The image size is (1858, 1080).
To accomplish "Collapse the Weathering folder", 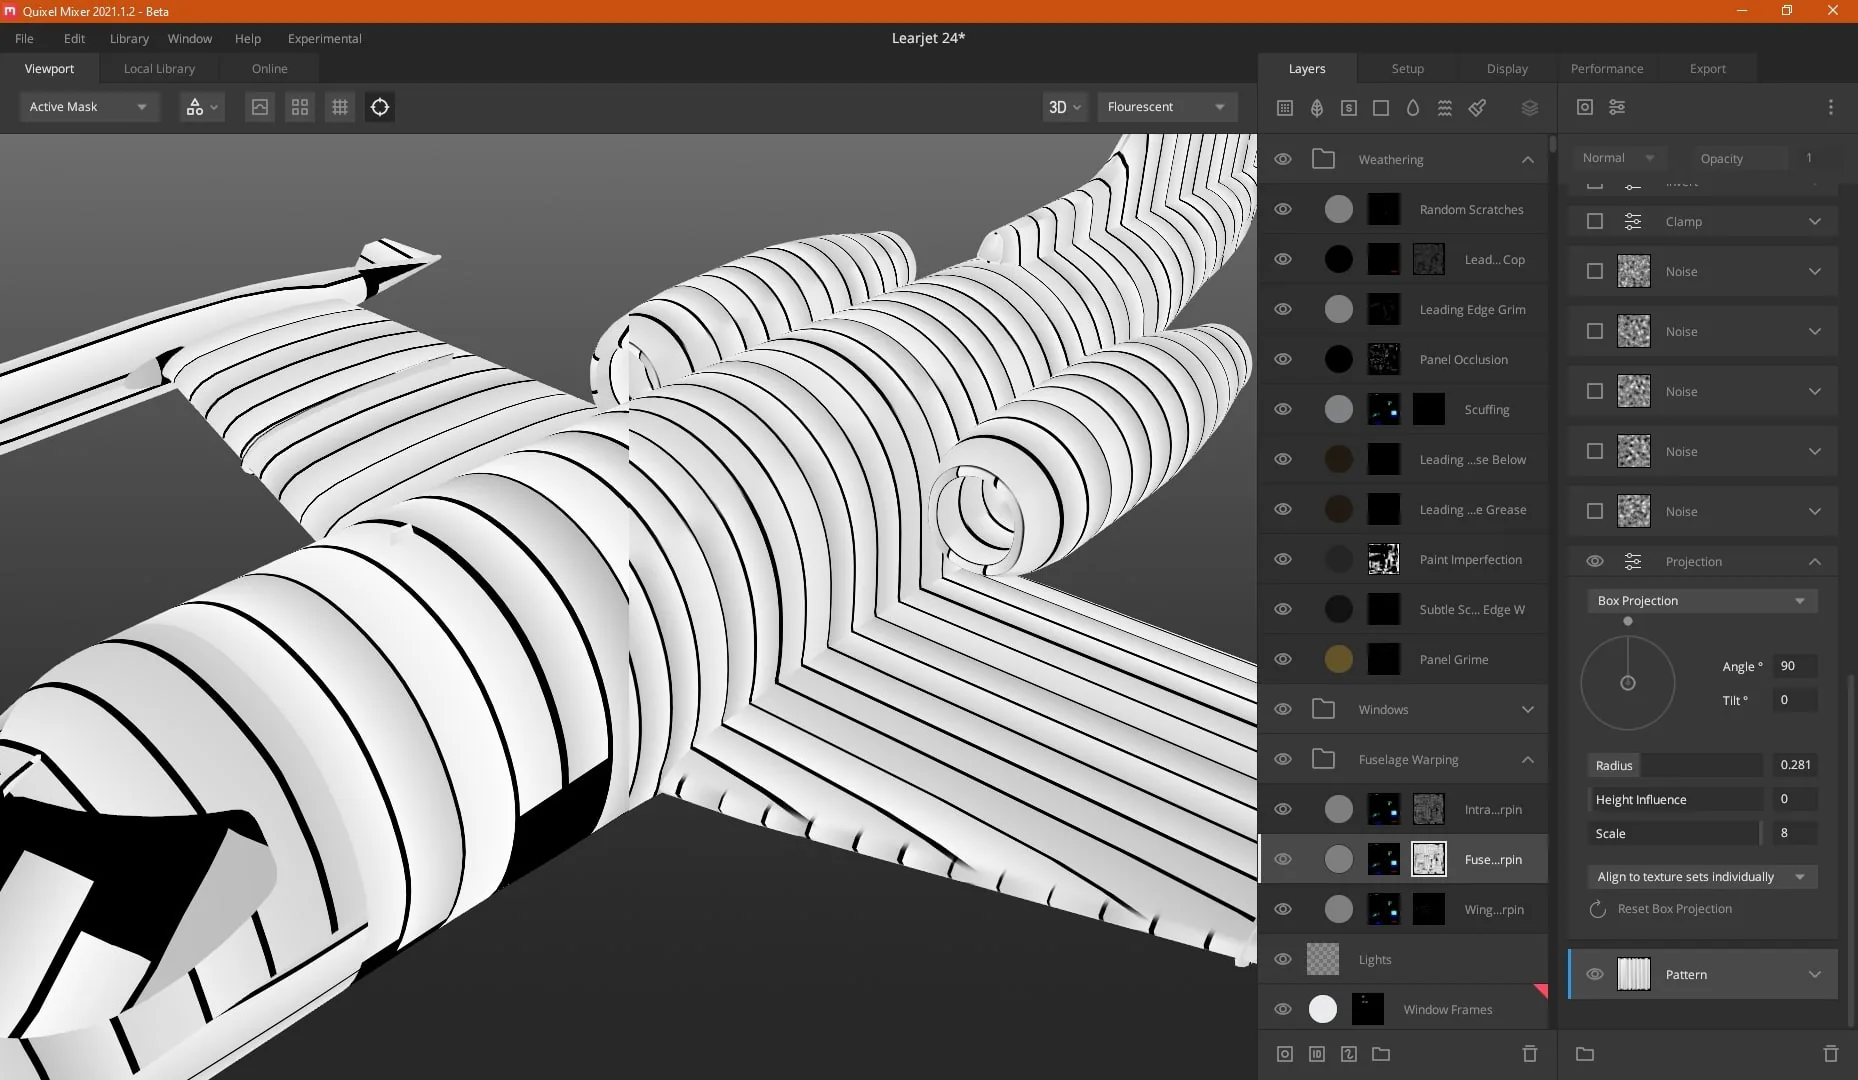I will [x=1528, y=159].
